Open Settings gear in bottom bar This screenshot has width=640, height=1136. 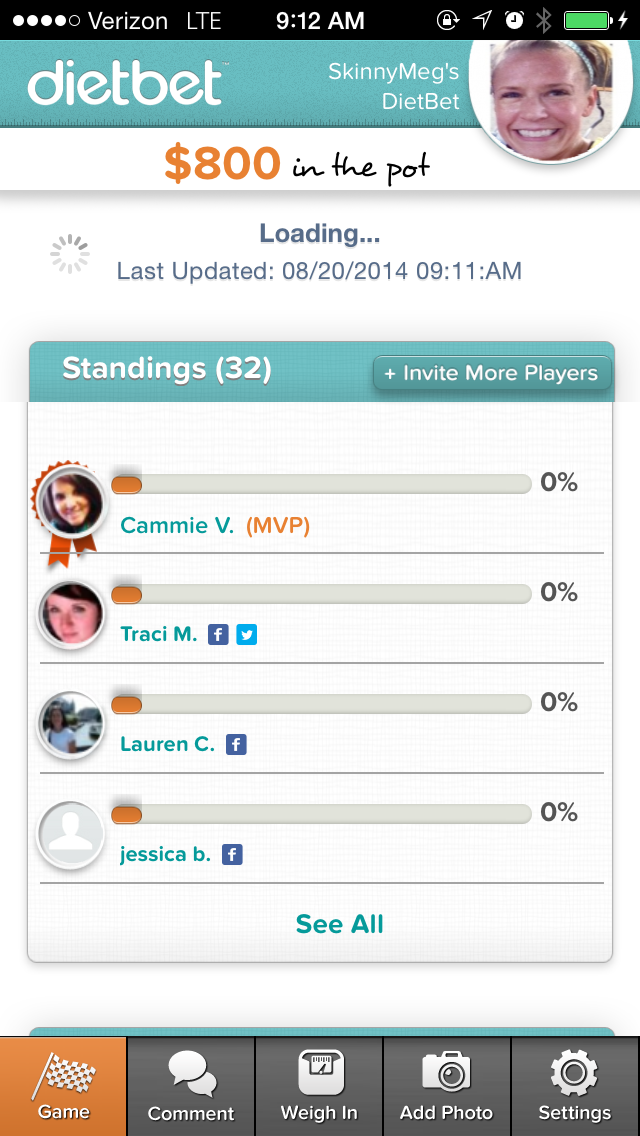[575, 1086]
